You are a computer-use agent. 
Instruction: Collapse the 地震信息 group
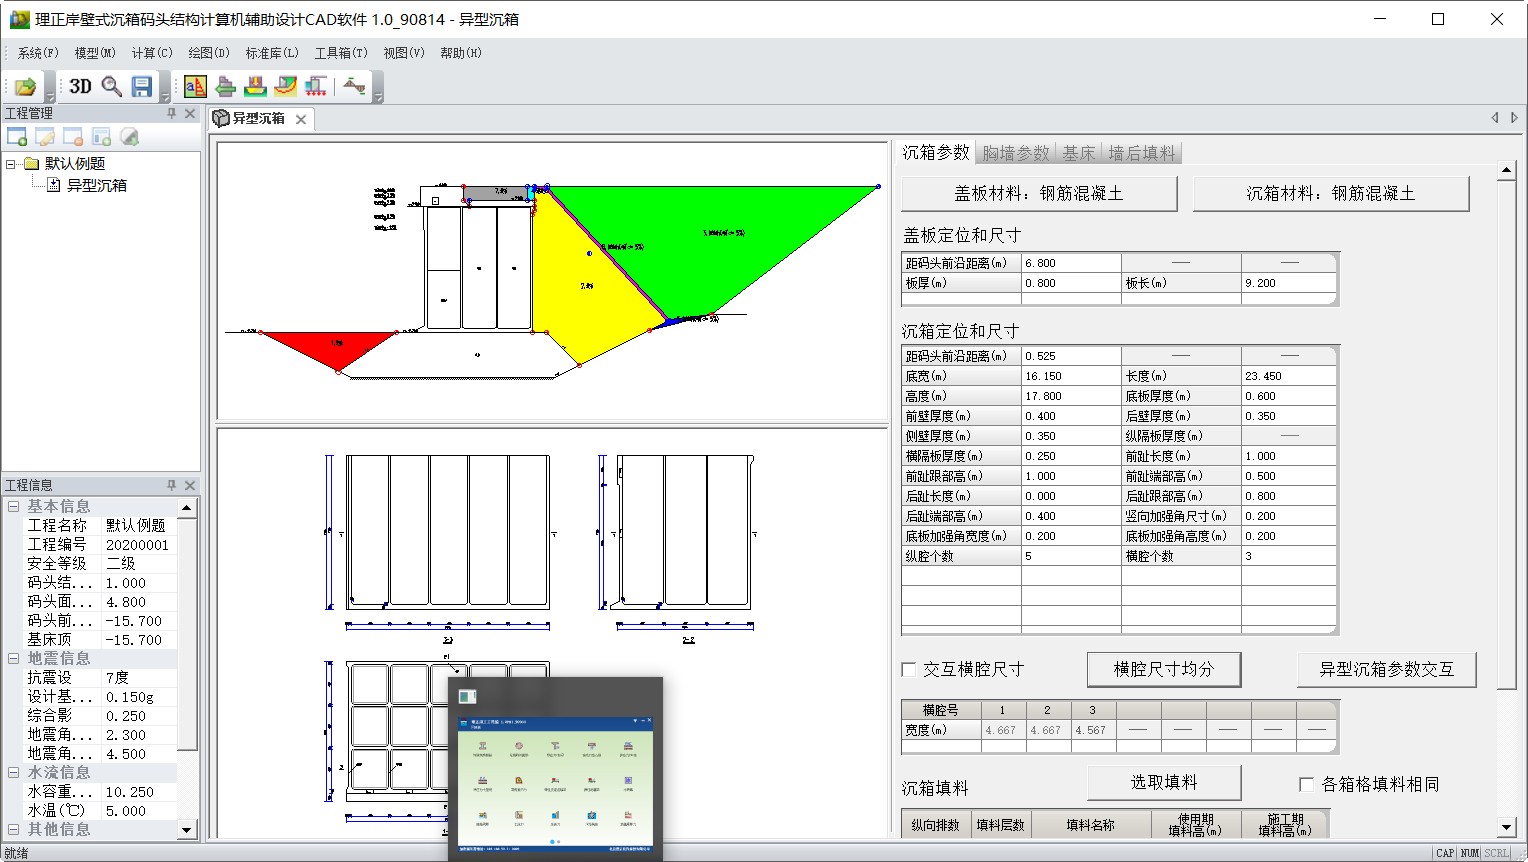coord(14,659)
